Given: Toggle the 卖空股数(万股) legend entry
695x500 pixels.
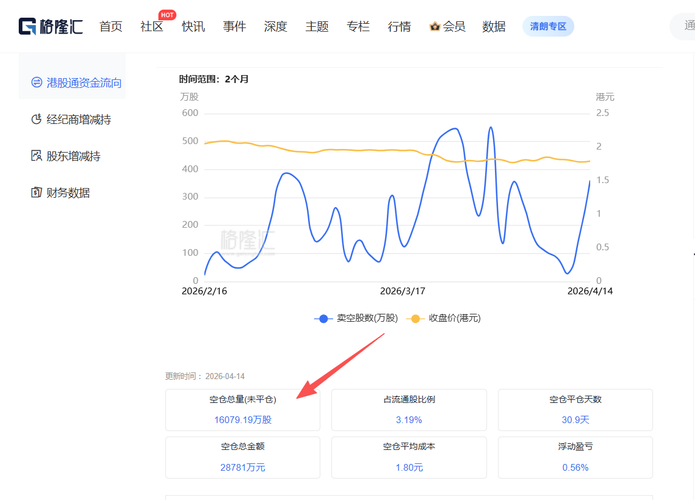Looking at the screenshot, I should (x=356, y=318).
